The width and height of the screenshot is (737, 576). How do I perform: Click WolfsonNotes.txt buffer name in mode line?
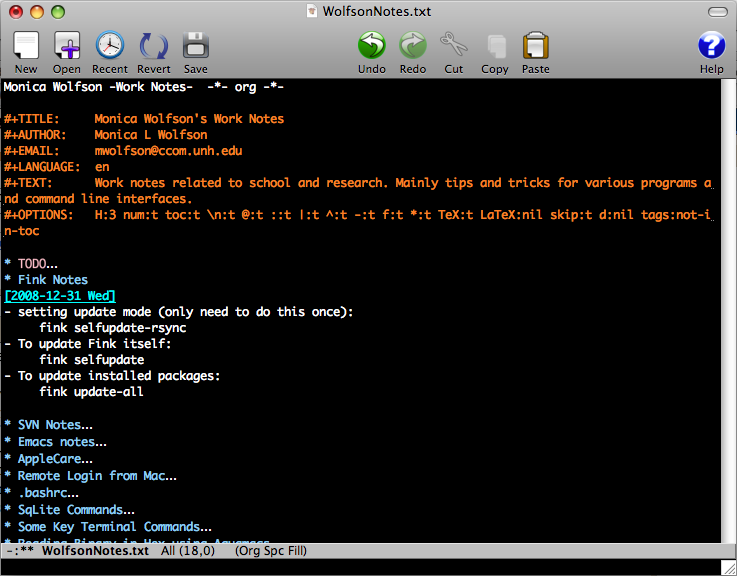click(95, 551)
